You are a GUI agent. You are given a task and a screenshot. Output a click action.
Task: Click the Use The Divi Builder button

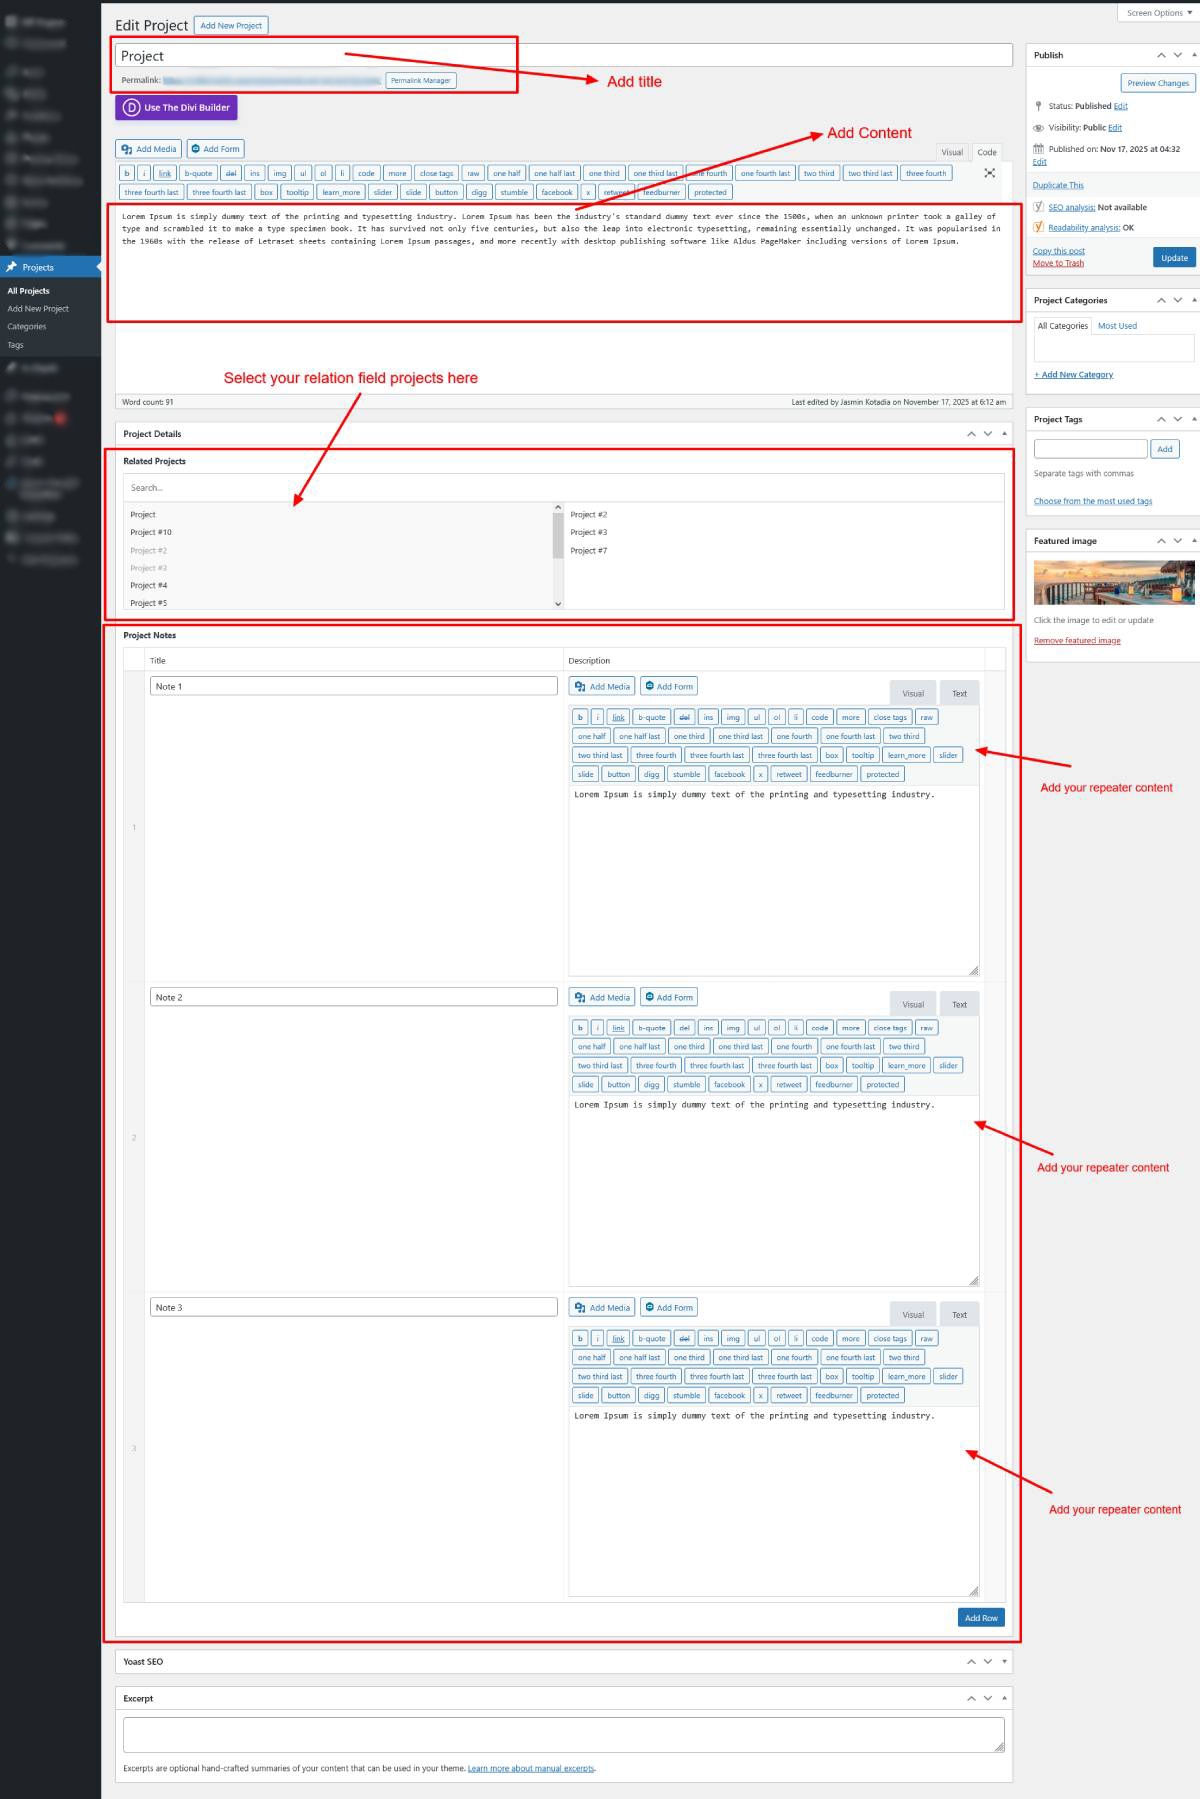point(176,107)
